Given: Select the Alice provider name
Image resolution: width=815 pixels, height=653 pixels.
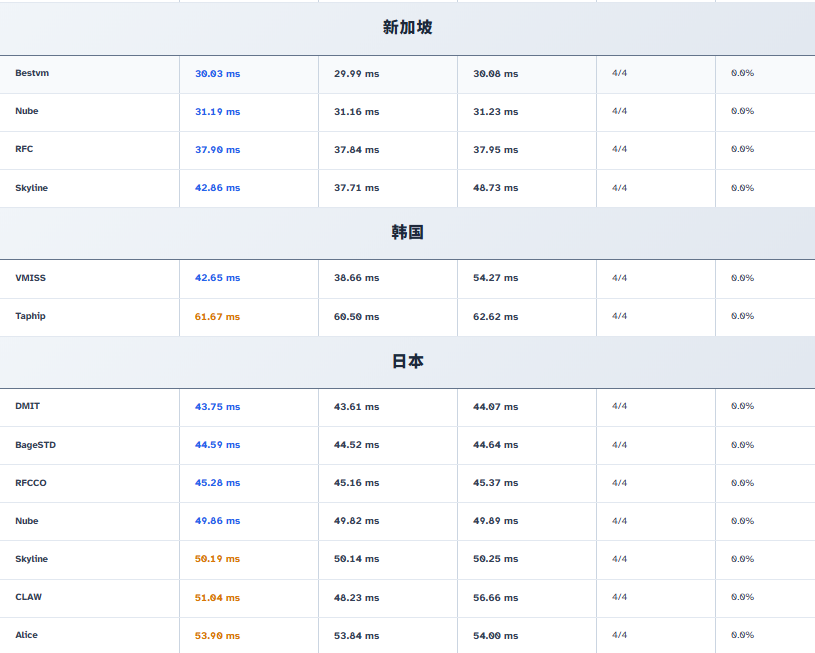Looking at the screenshot, I should tap(26, 635).
